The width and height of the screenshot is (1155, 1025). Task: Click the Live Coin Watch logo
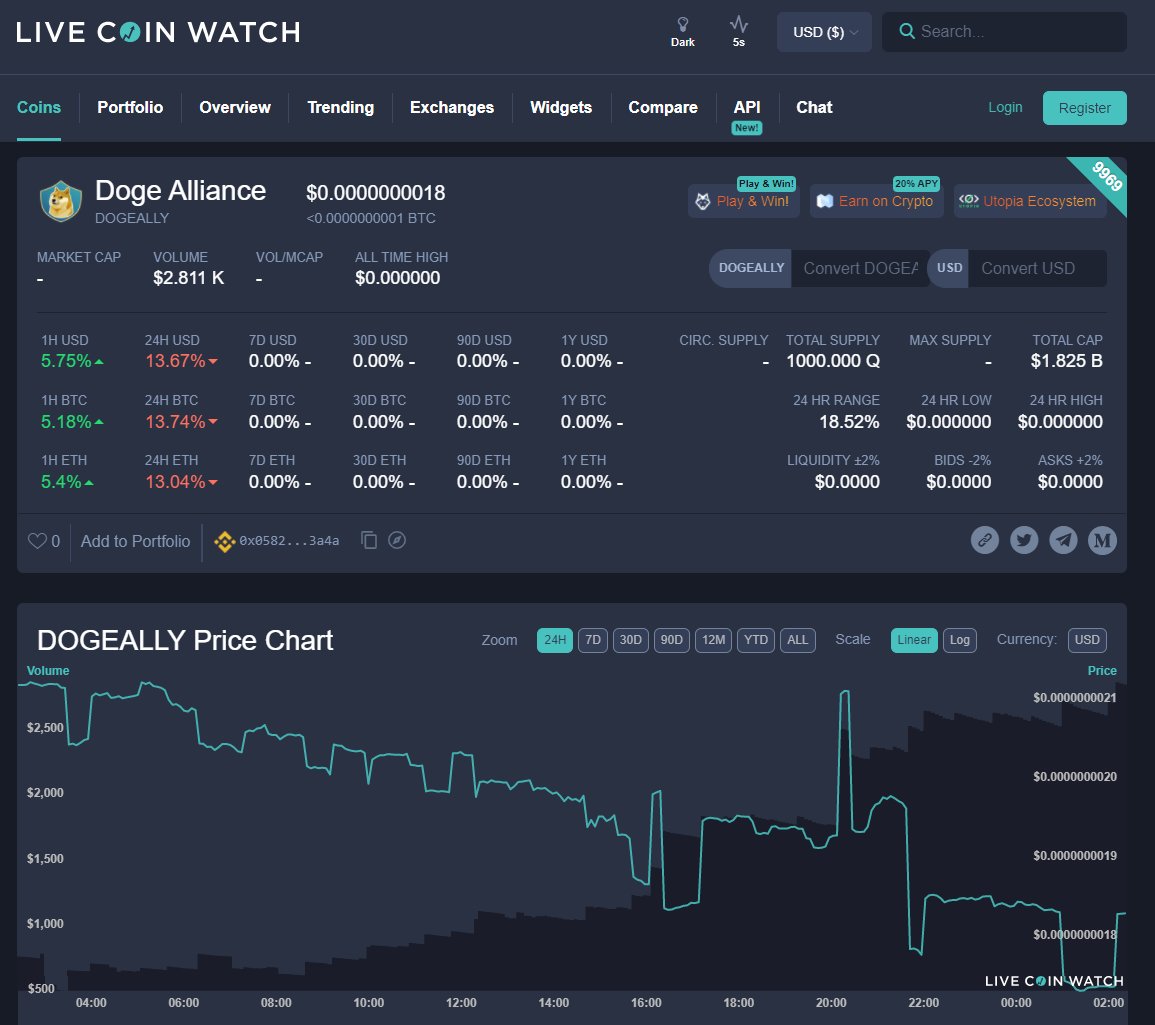coord(158,32)
